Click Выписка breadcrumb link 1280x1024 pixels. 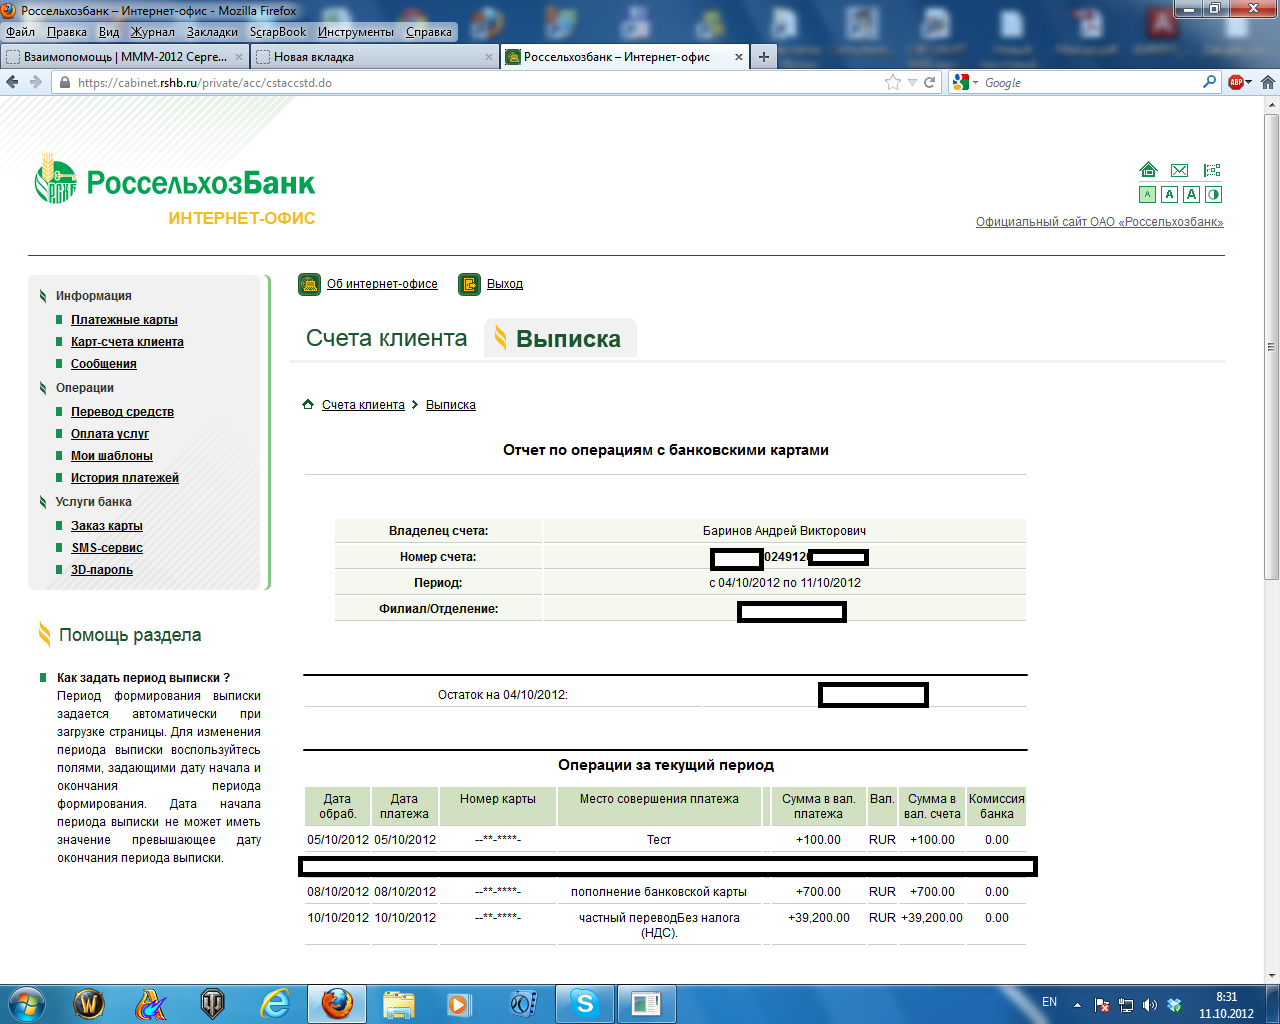pyautogui.click(x=451, y=405)
